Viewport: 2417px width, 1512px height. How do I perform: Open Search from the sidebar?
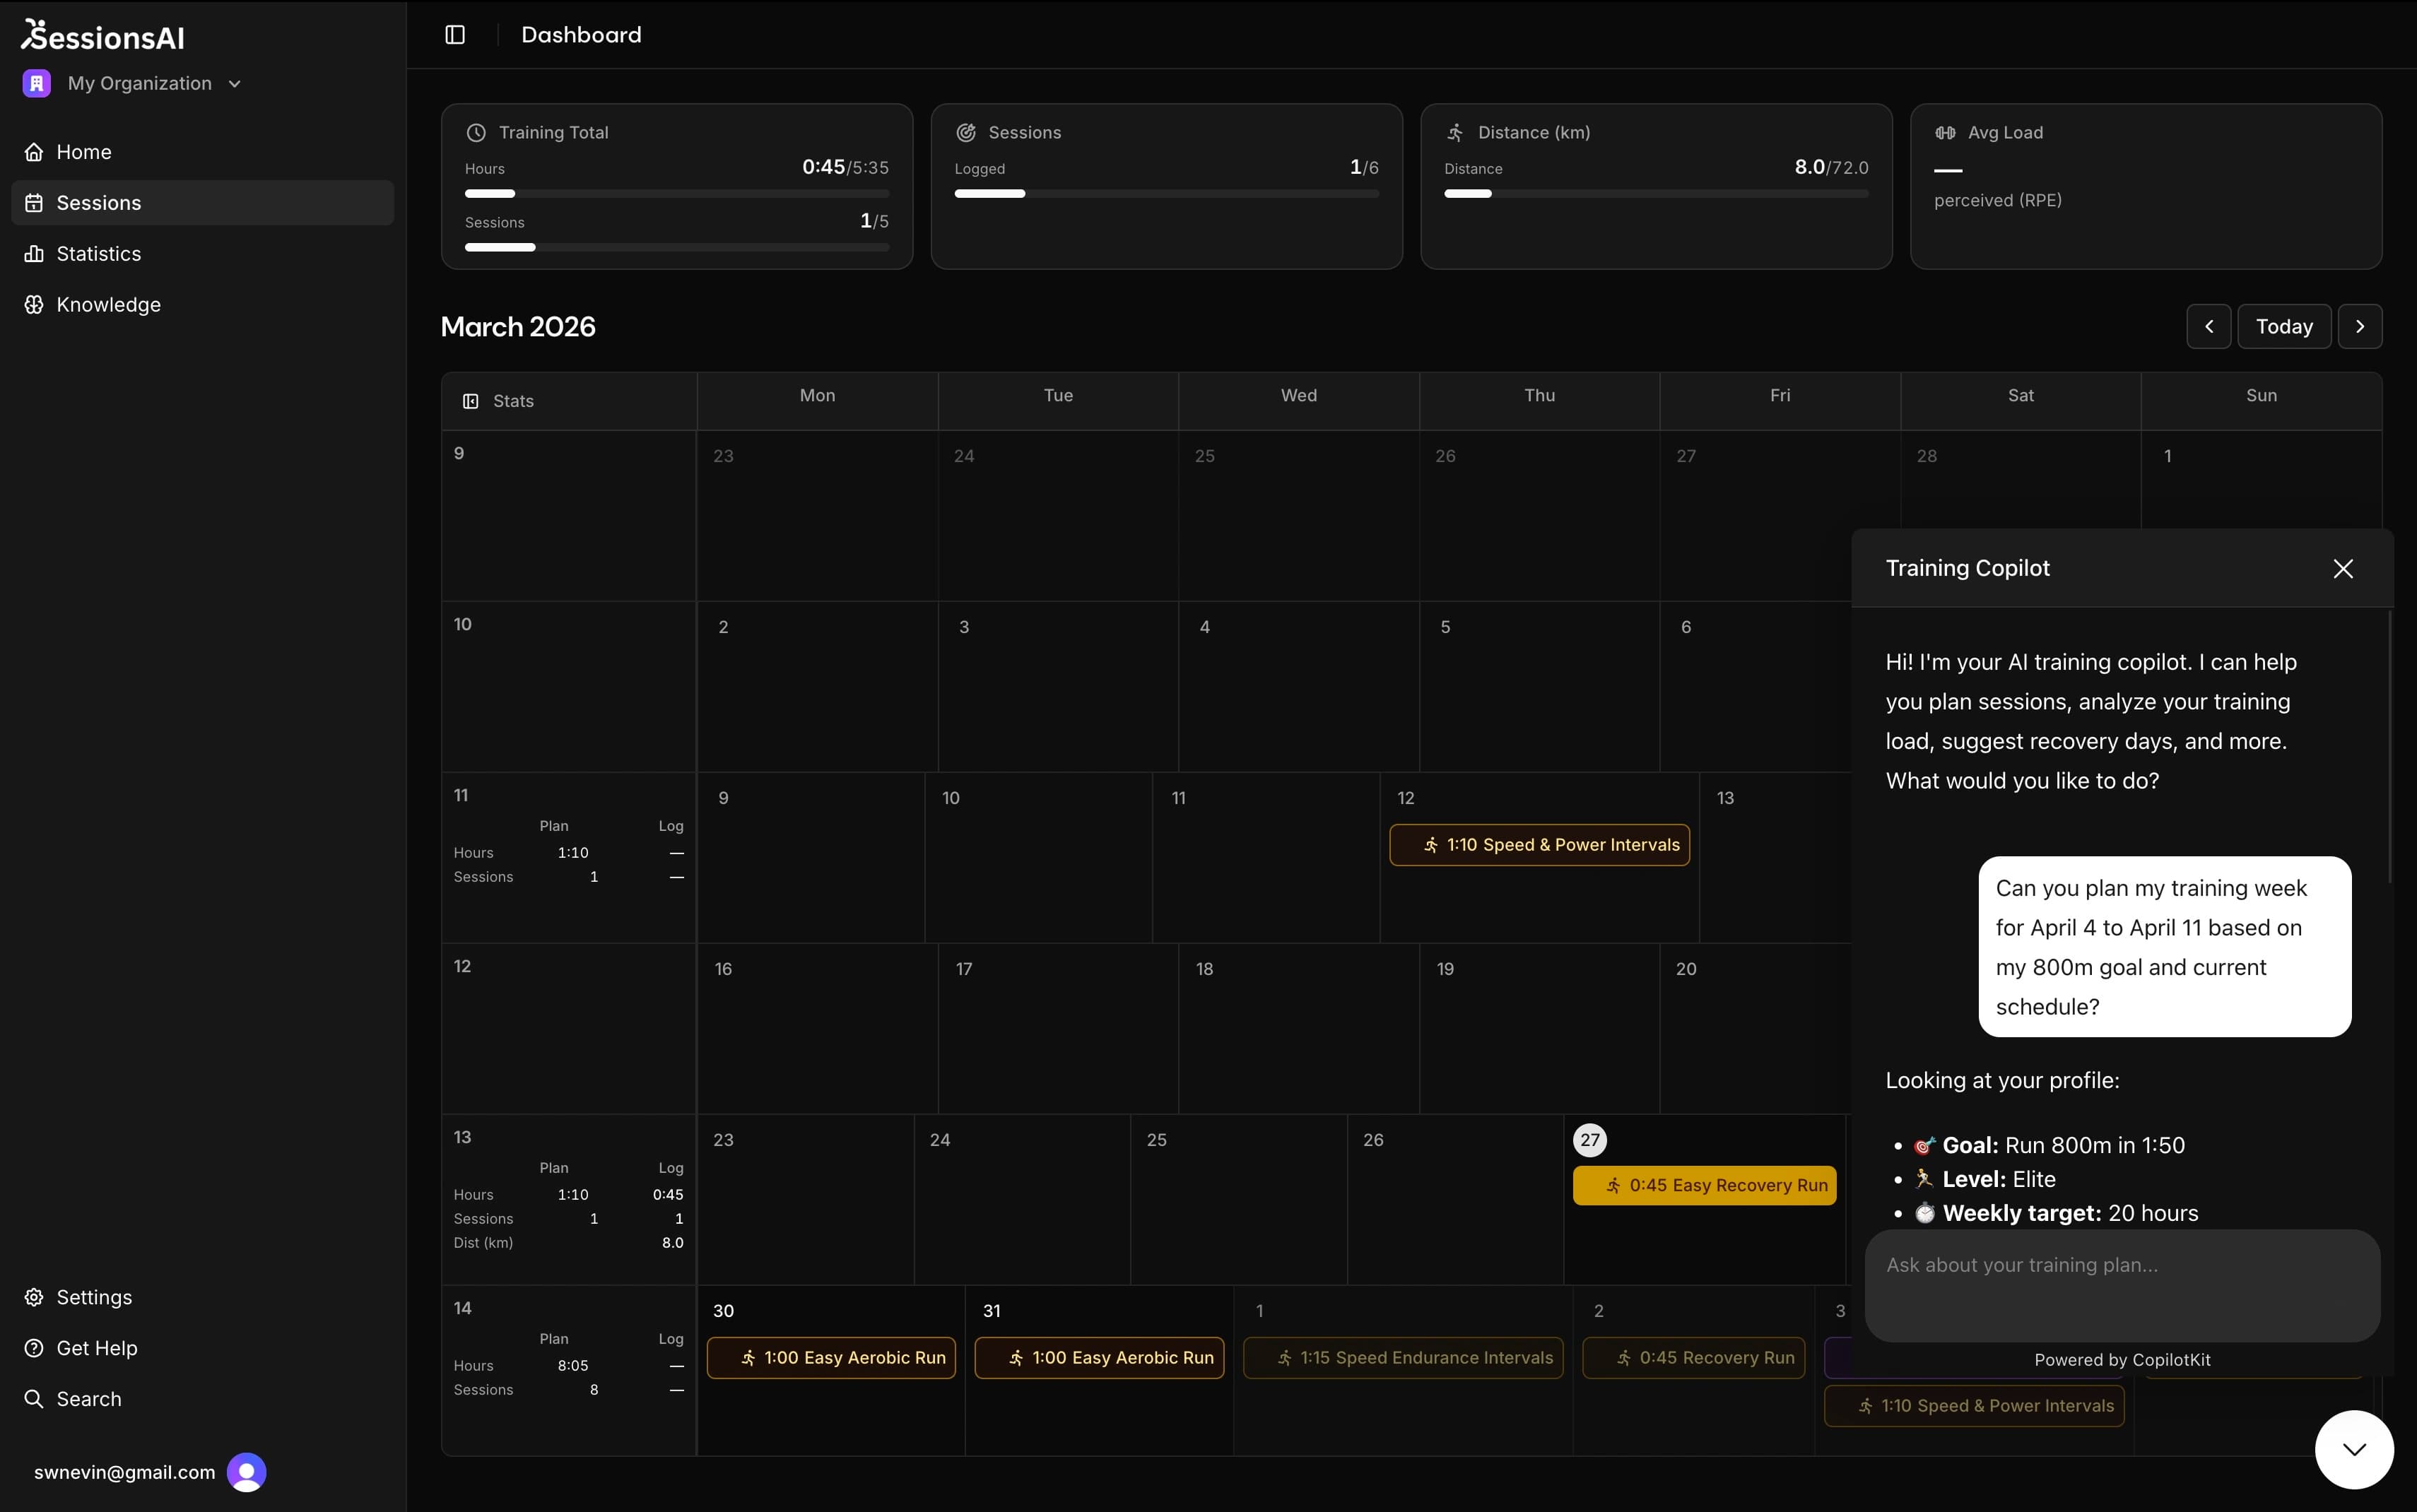click(90, 1398)
